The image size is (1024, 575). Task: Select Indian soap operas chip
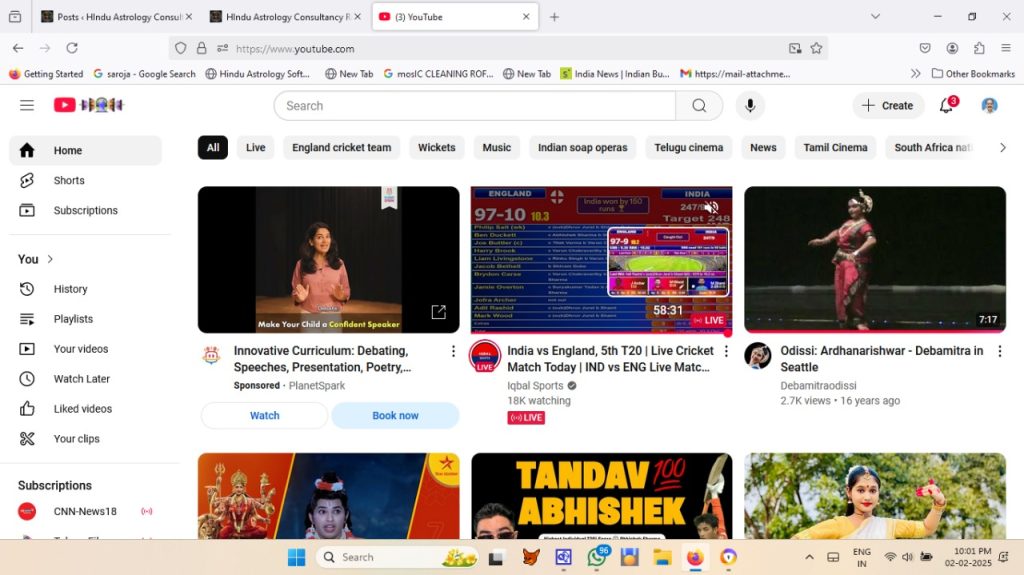583,148
